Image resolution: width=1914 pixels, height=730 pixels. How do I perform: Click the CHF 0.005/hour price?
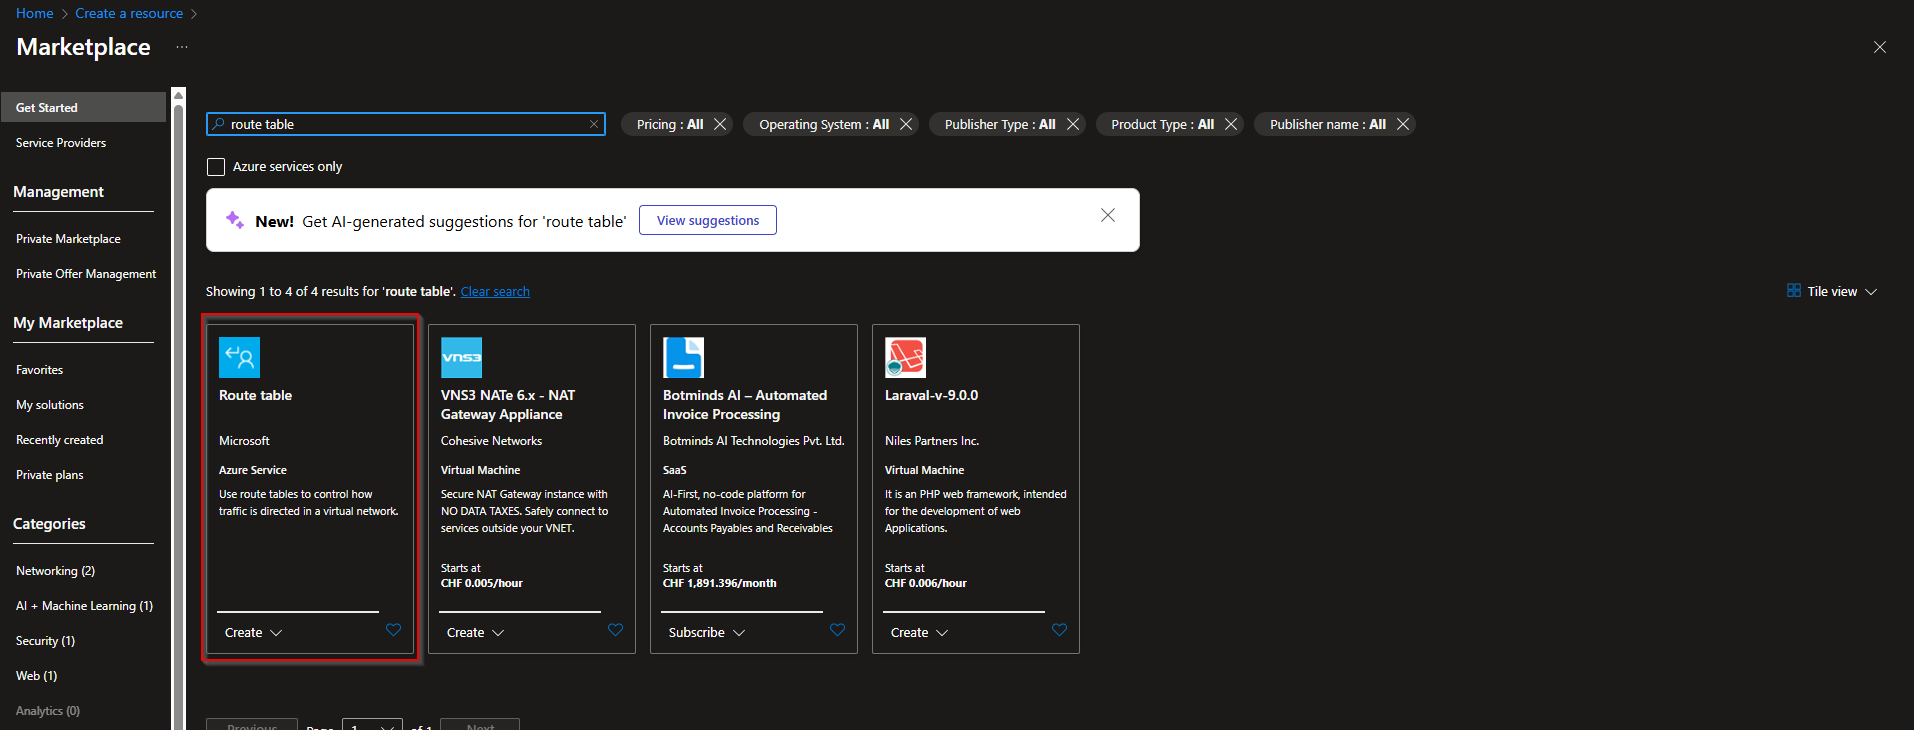click(x=482, y=583)
